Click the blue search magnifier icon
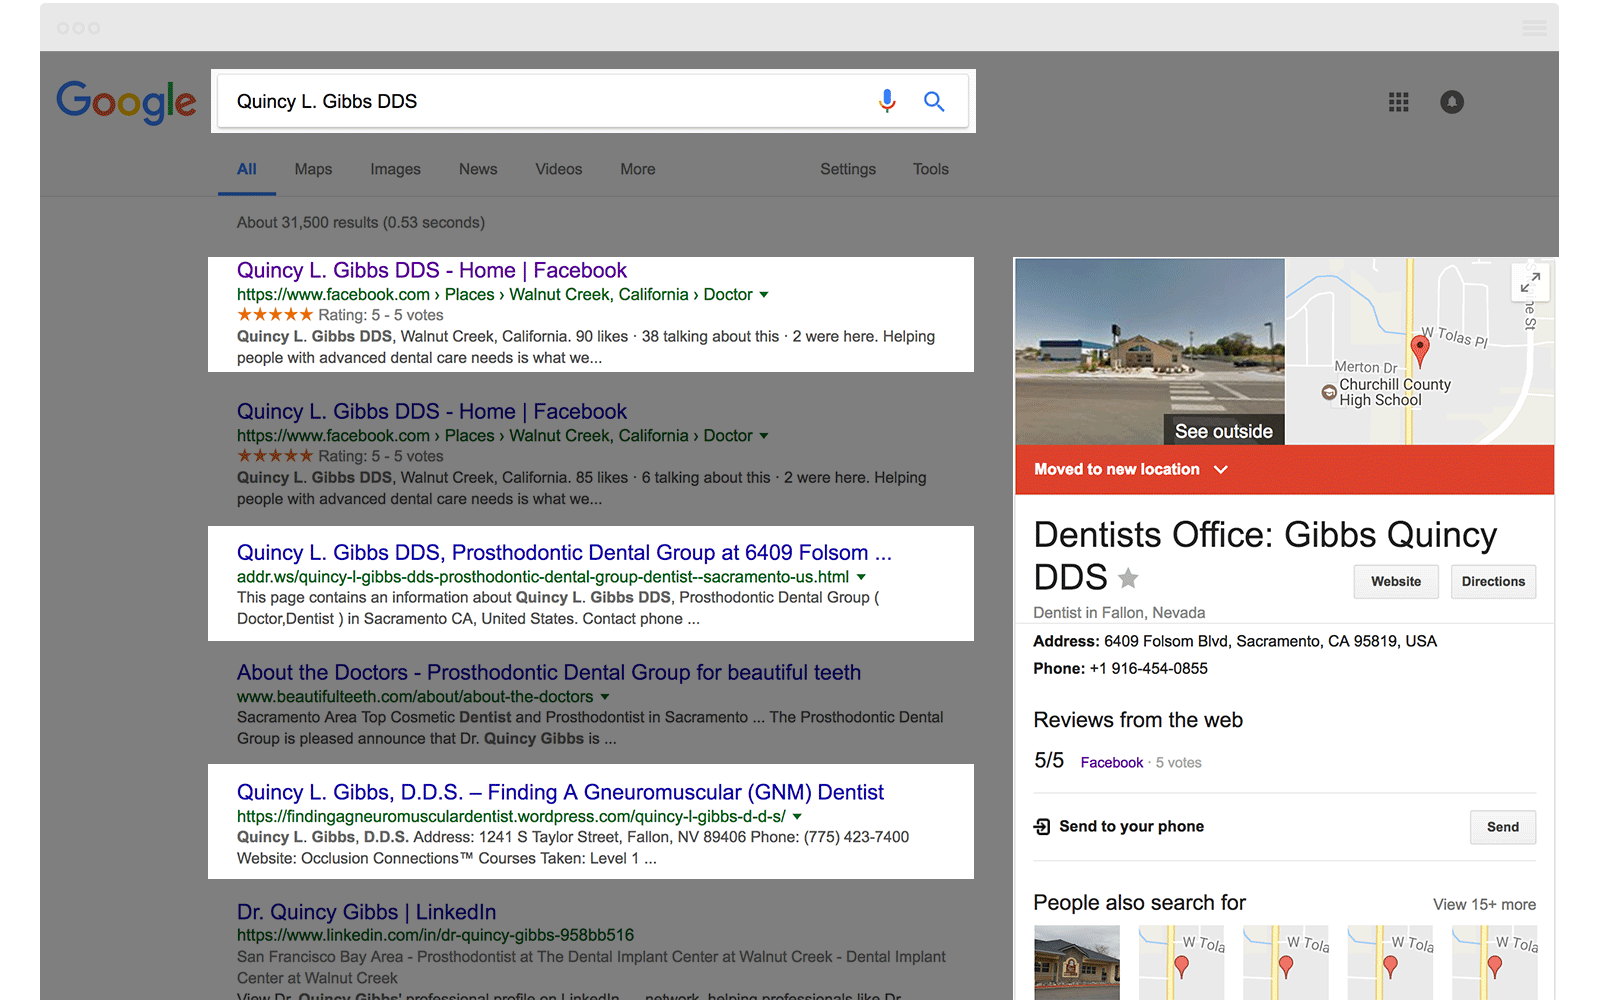 934,101
